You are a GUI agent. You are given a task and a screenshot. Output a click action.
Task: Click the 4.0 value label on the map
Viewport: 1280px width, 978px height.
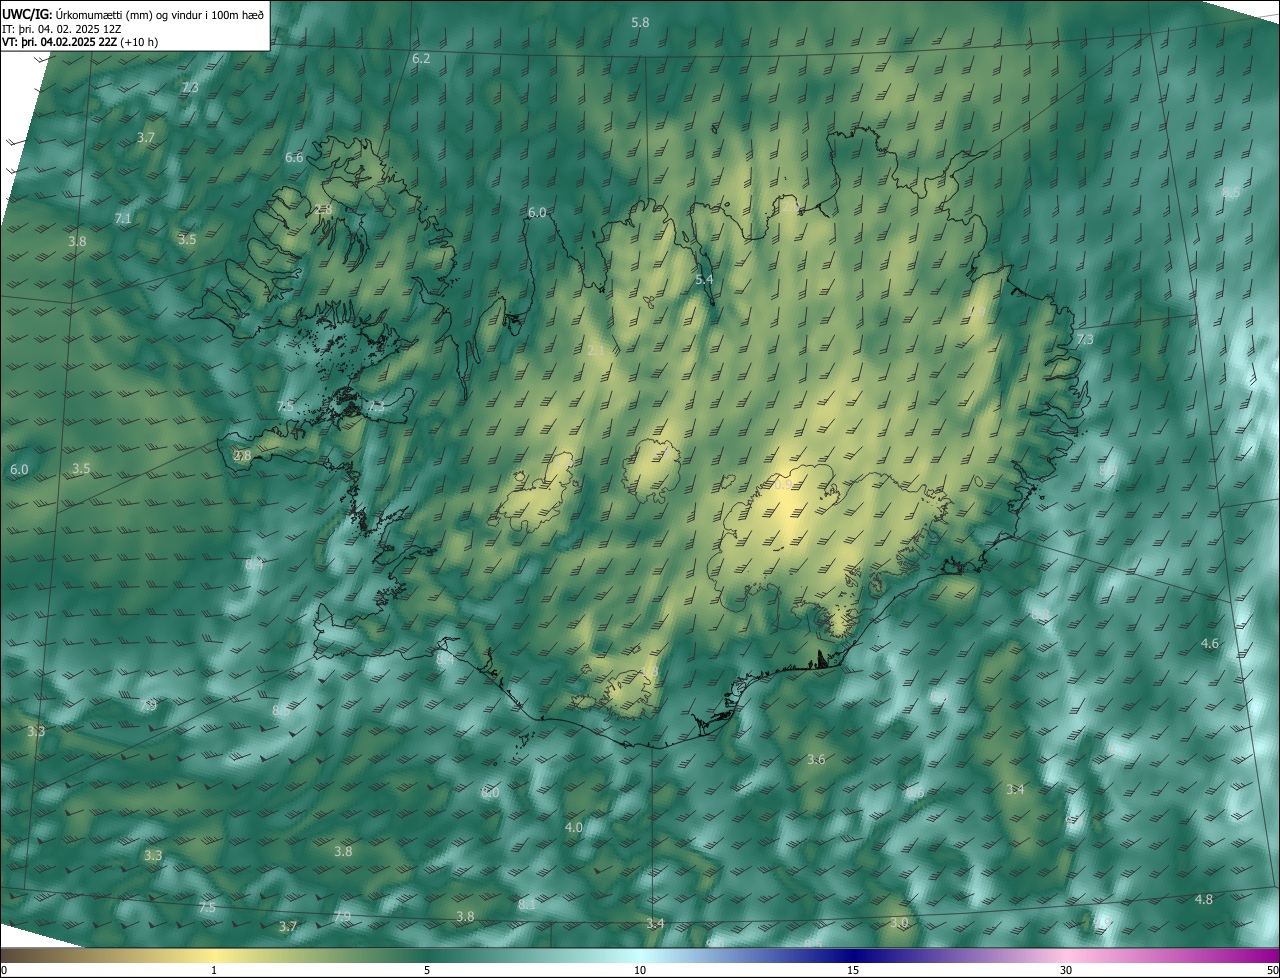click(x=573, y=828)
